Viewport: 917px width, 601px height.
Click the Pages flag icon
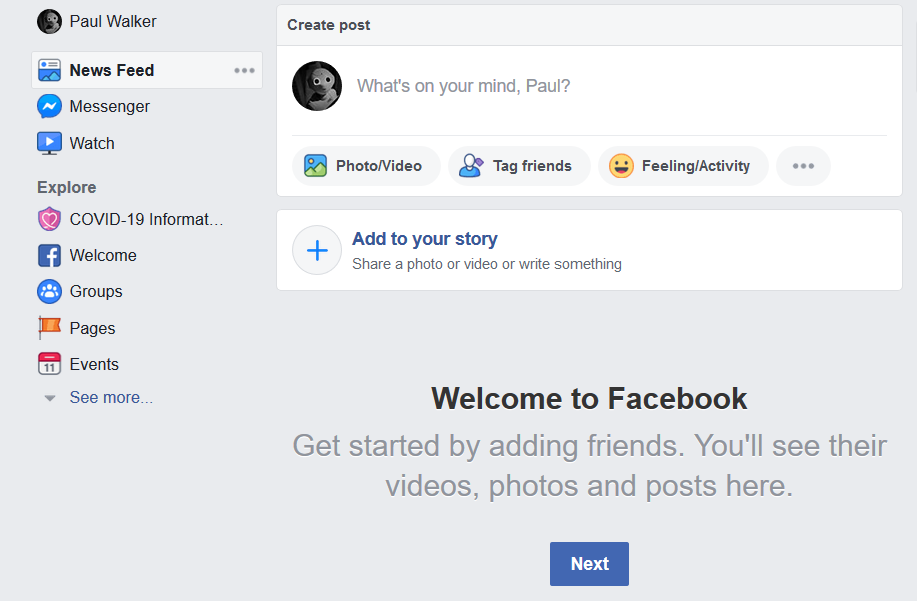[x=50, y=328]
